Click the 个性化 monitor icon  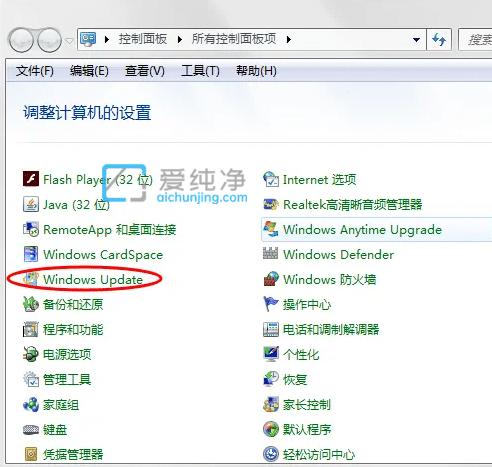coord(271,354)
